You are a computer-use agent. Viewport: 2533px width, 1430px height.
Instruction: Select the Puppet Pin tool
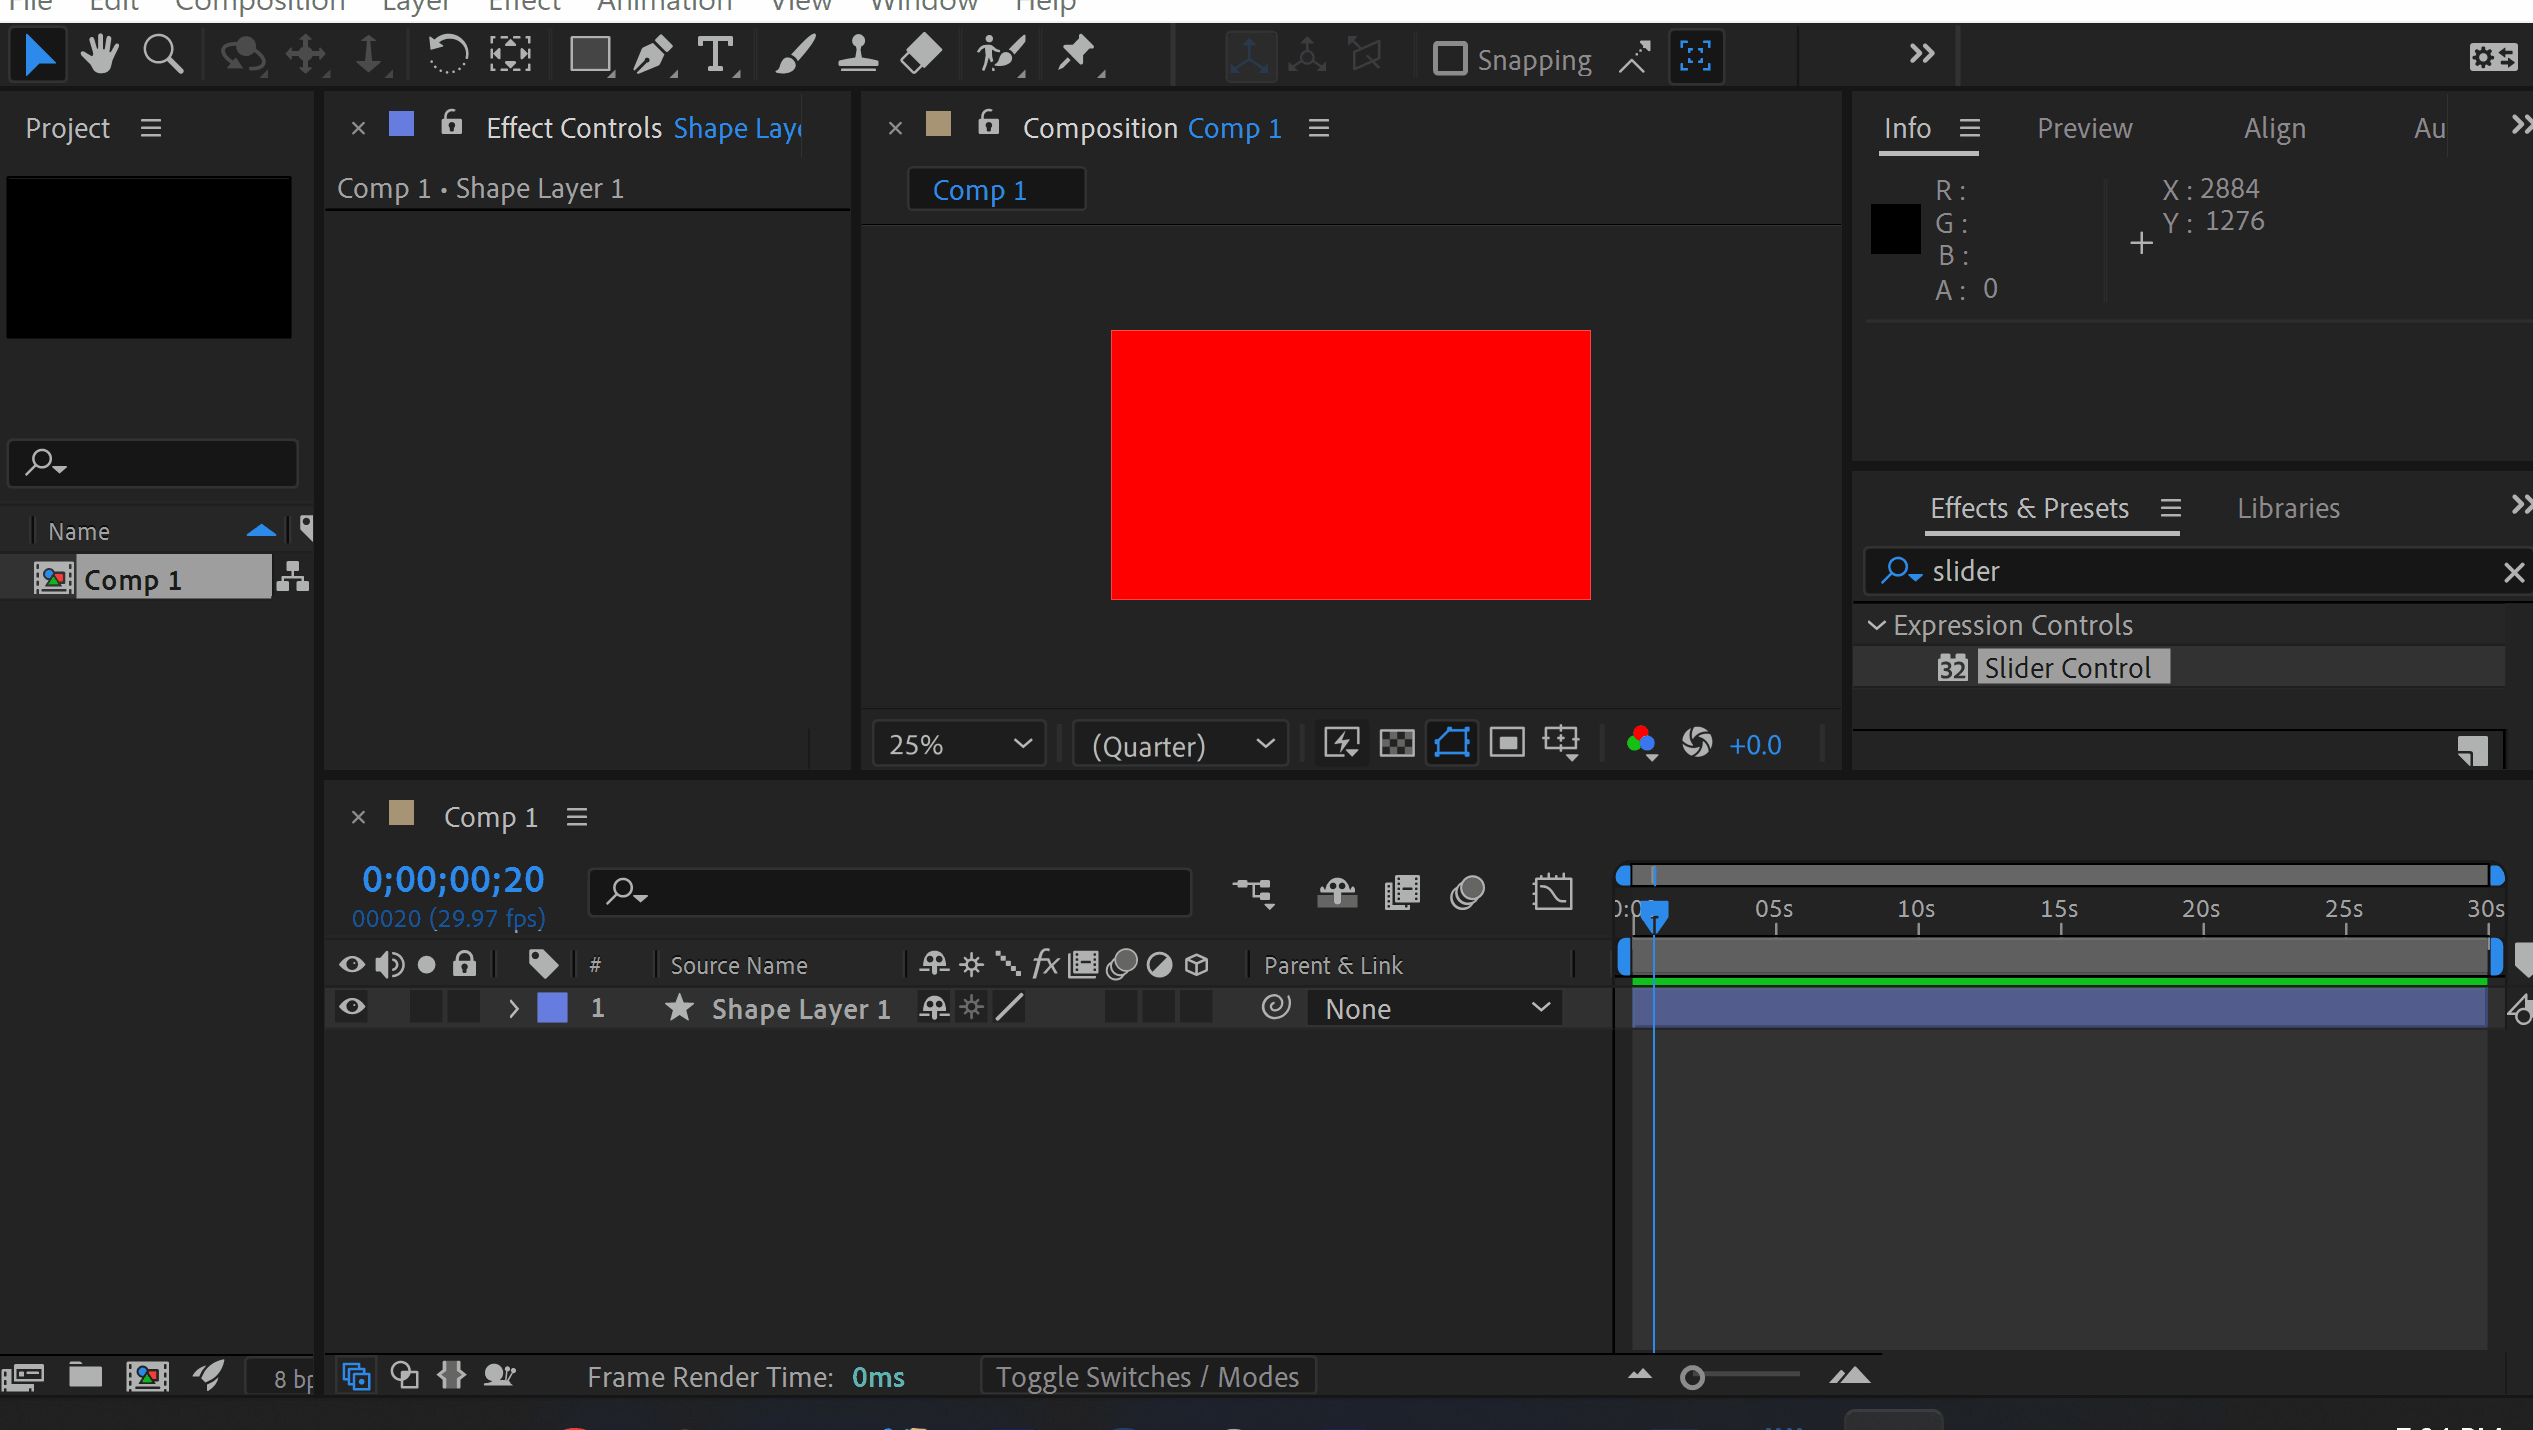[1077, 55]
